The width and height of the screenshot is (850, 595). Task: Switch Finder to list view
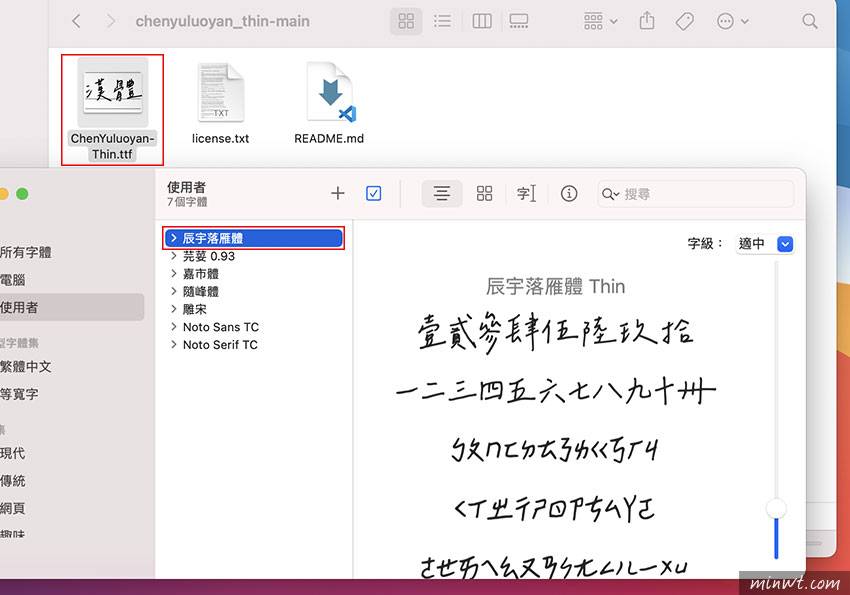pyautogui.click(x=442, y=21)
